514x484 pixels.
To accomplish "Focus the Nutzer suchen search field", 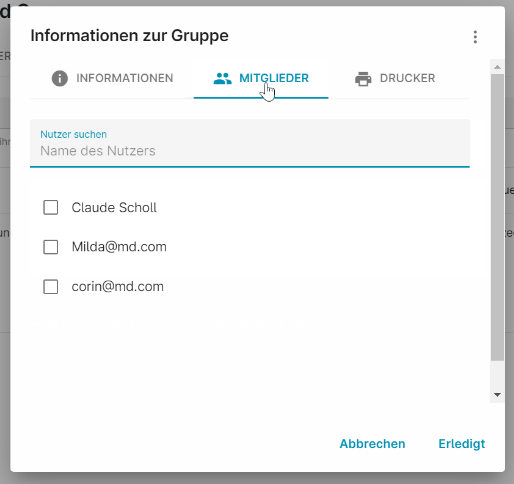I will pos(250,143).
